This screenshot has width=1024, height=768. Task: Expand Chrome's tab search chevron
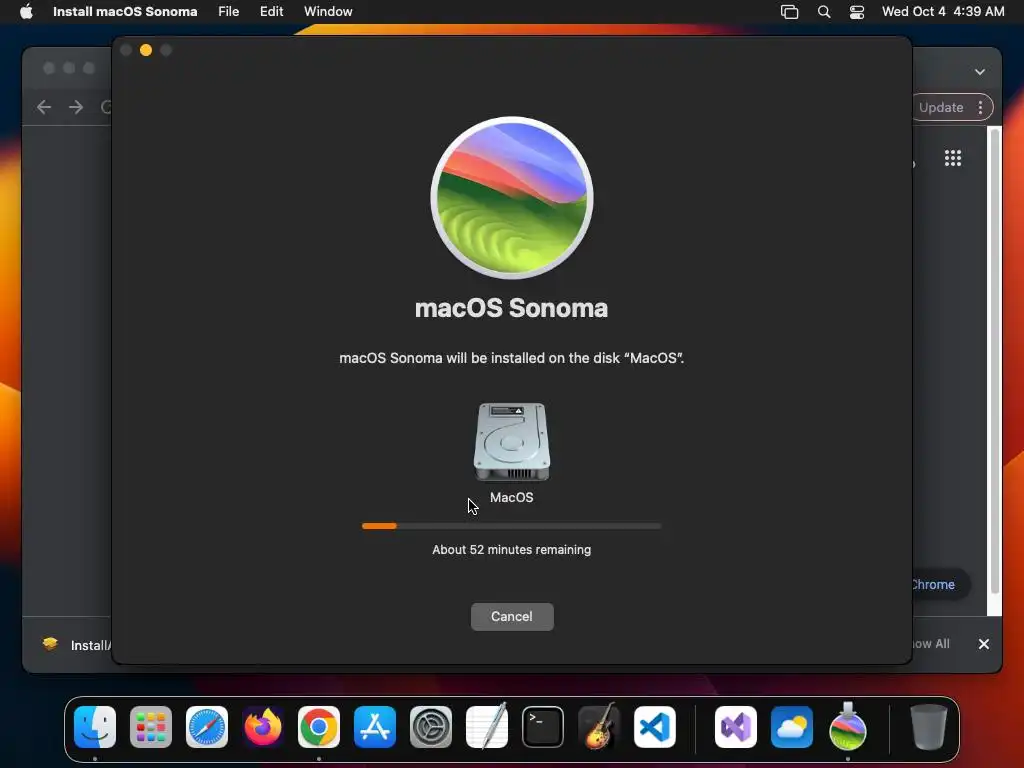(980, 72)
